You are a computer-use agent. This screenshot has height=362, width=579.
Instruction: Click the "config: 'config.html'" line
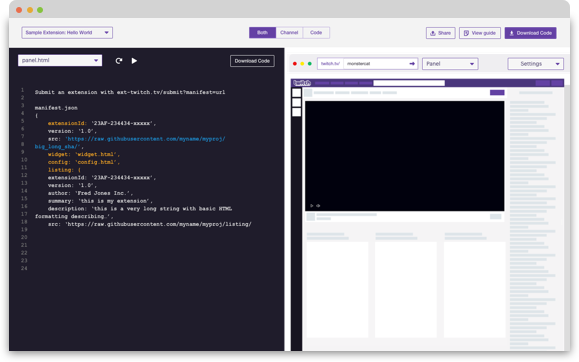pyautogui.click(x=84, y=162)
